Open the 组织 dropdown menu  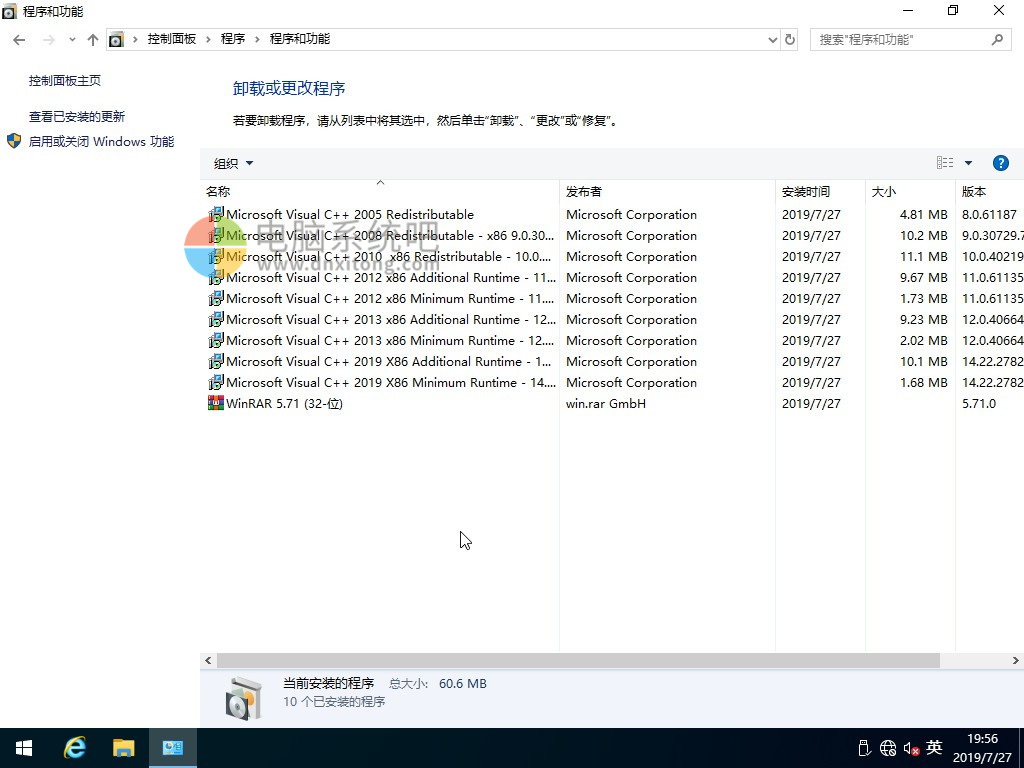(233, 163)
